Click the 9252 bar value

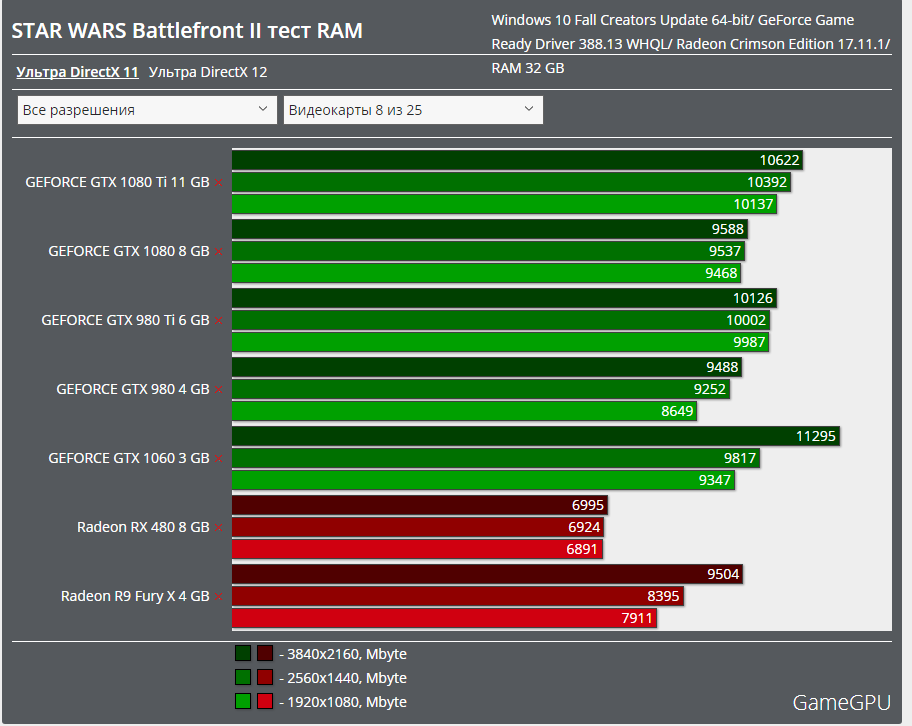click(x=710, y=389)
